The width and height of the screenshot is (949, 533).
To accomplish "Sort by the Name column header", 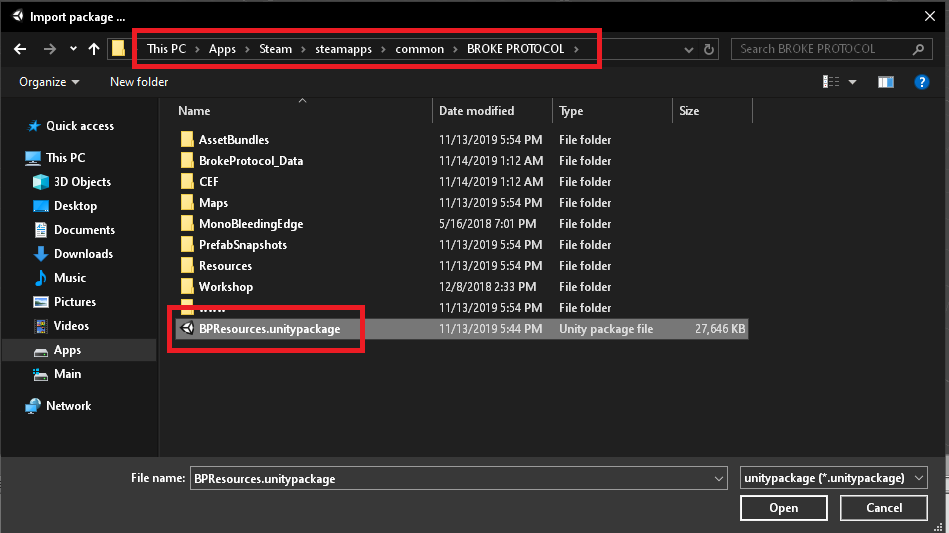I will point(194,111).
